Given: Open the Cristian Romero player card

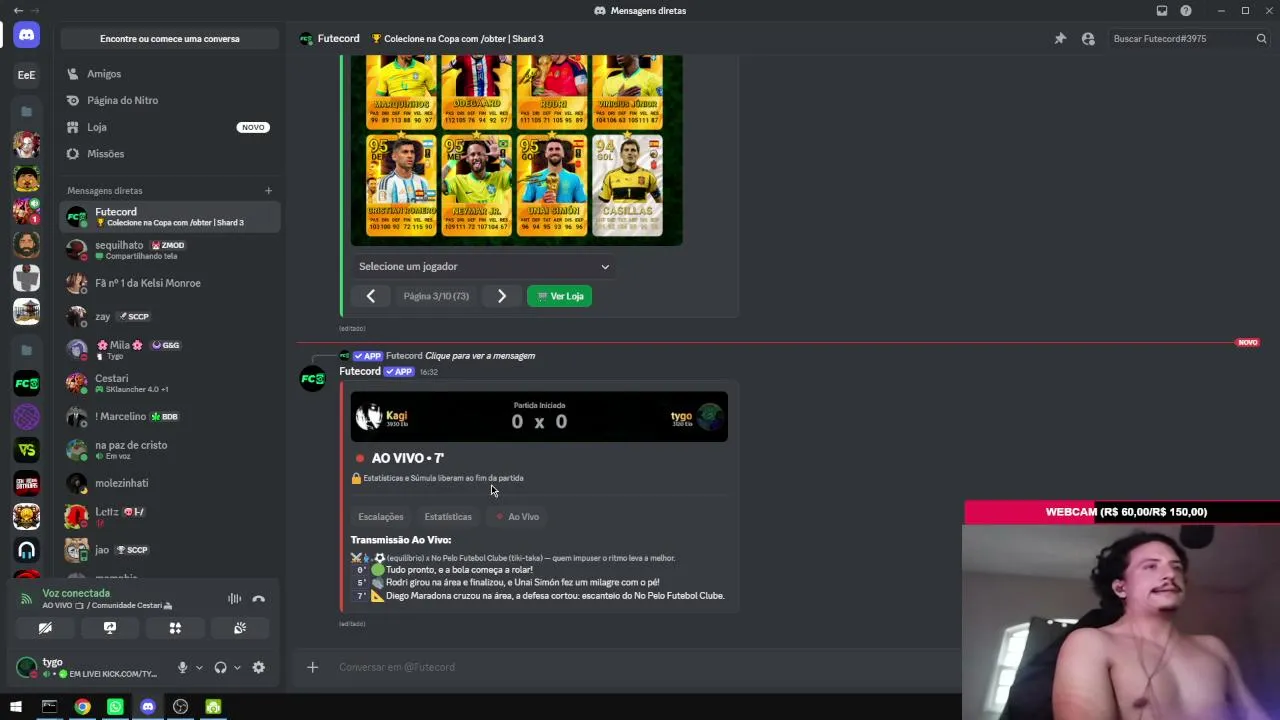Looking at the screenshot, I should pyautogui.click(x=402, y=187).
